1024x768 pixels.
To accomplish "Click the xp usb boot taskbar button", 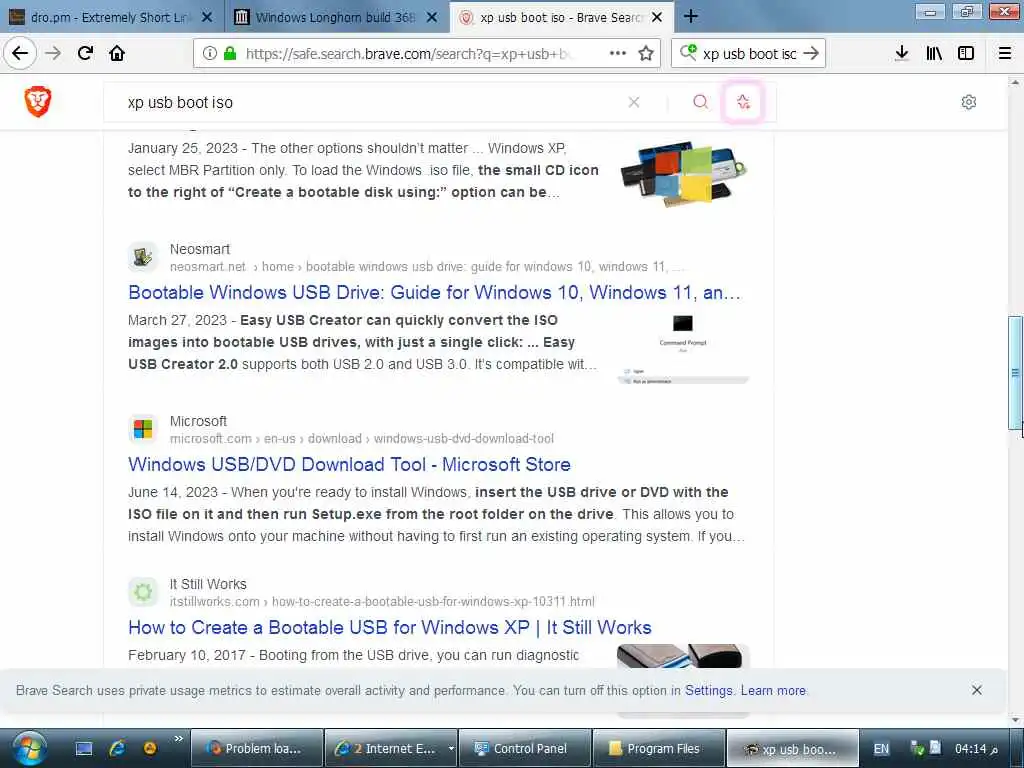I will click(792, 748).
